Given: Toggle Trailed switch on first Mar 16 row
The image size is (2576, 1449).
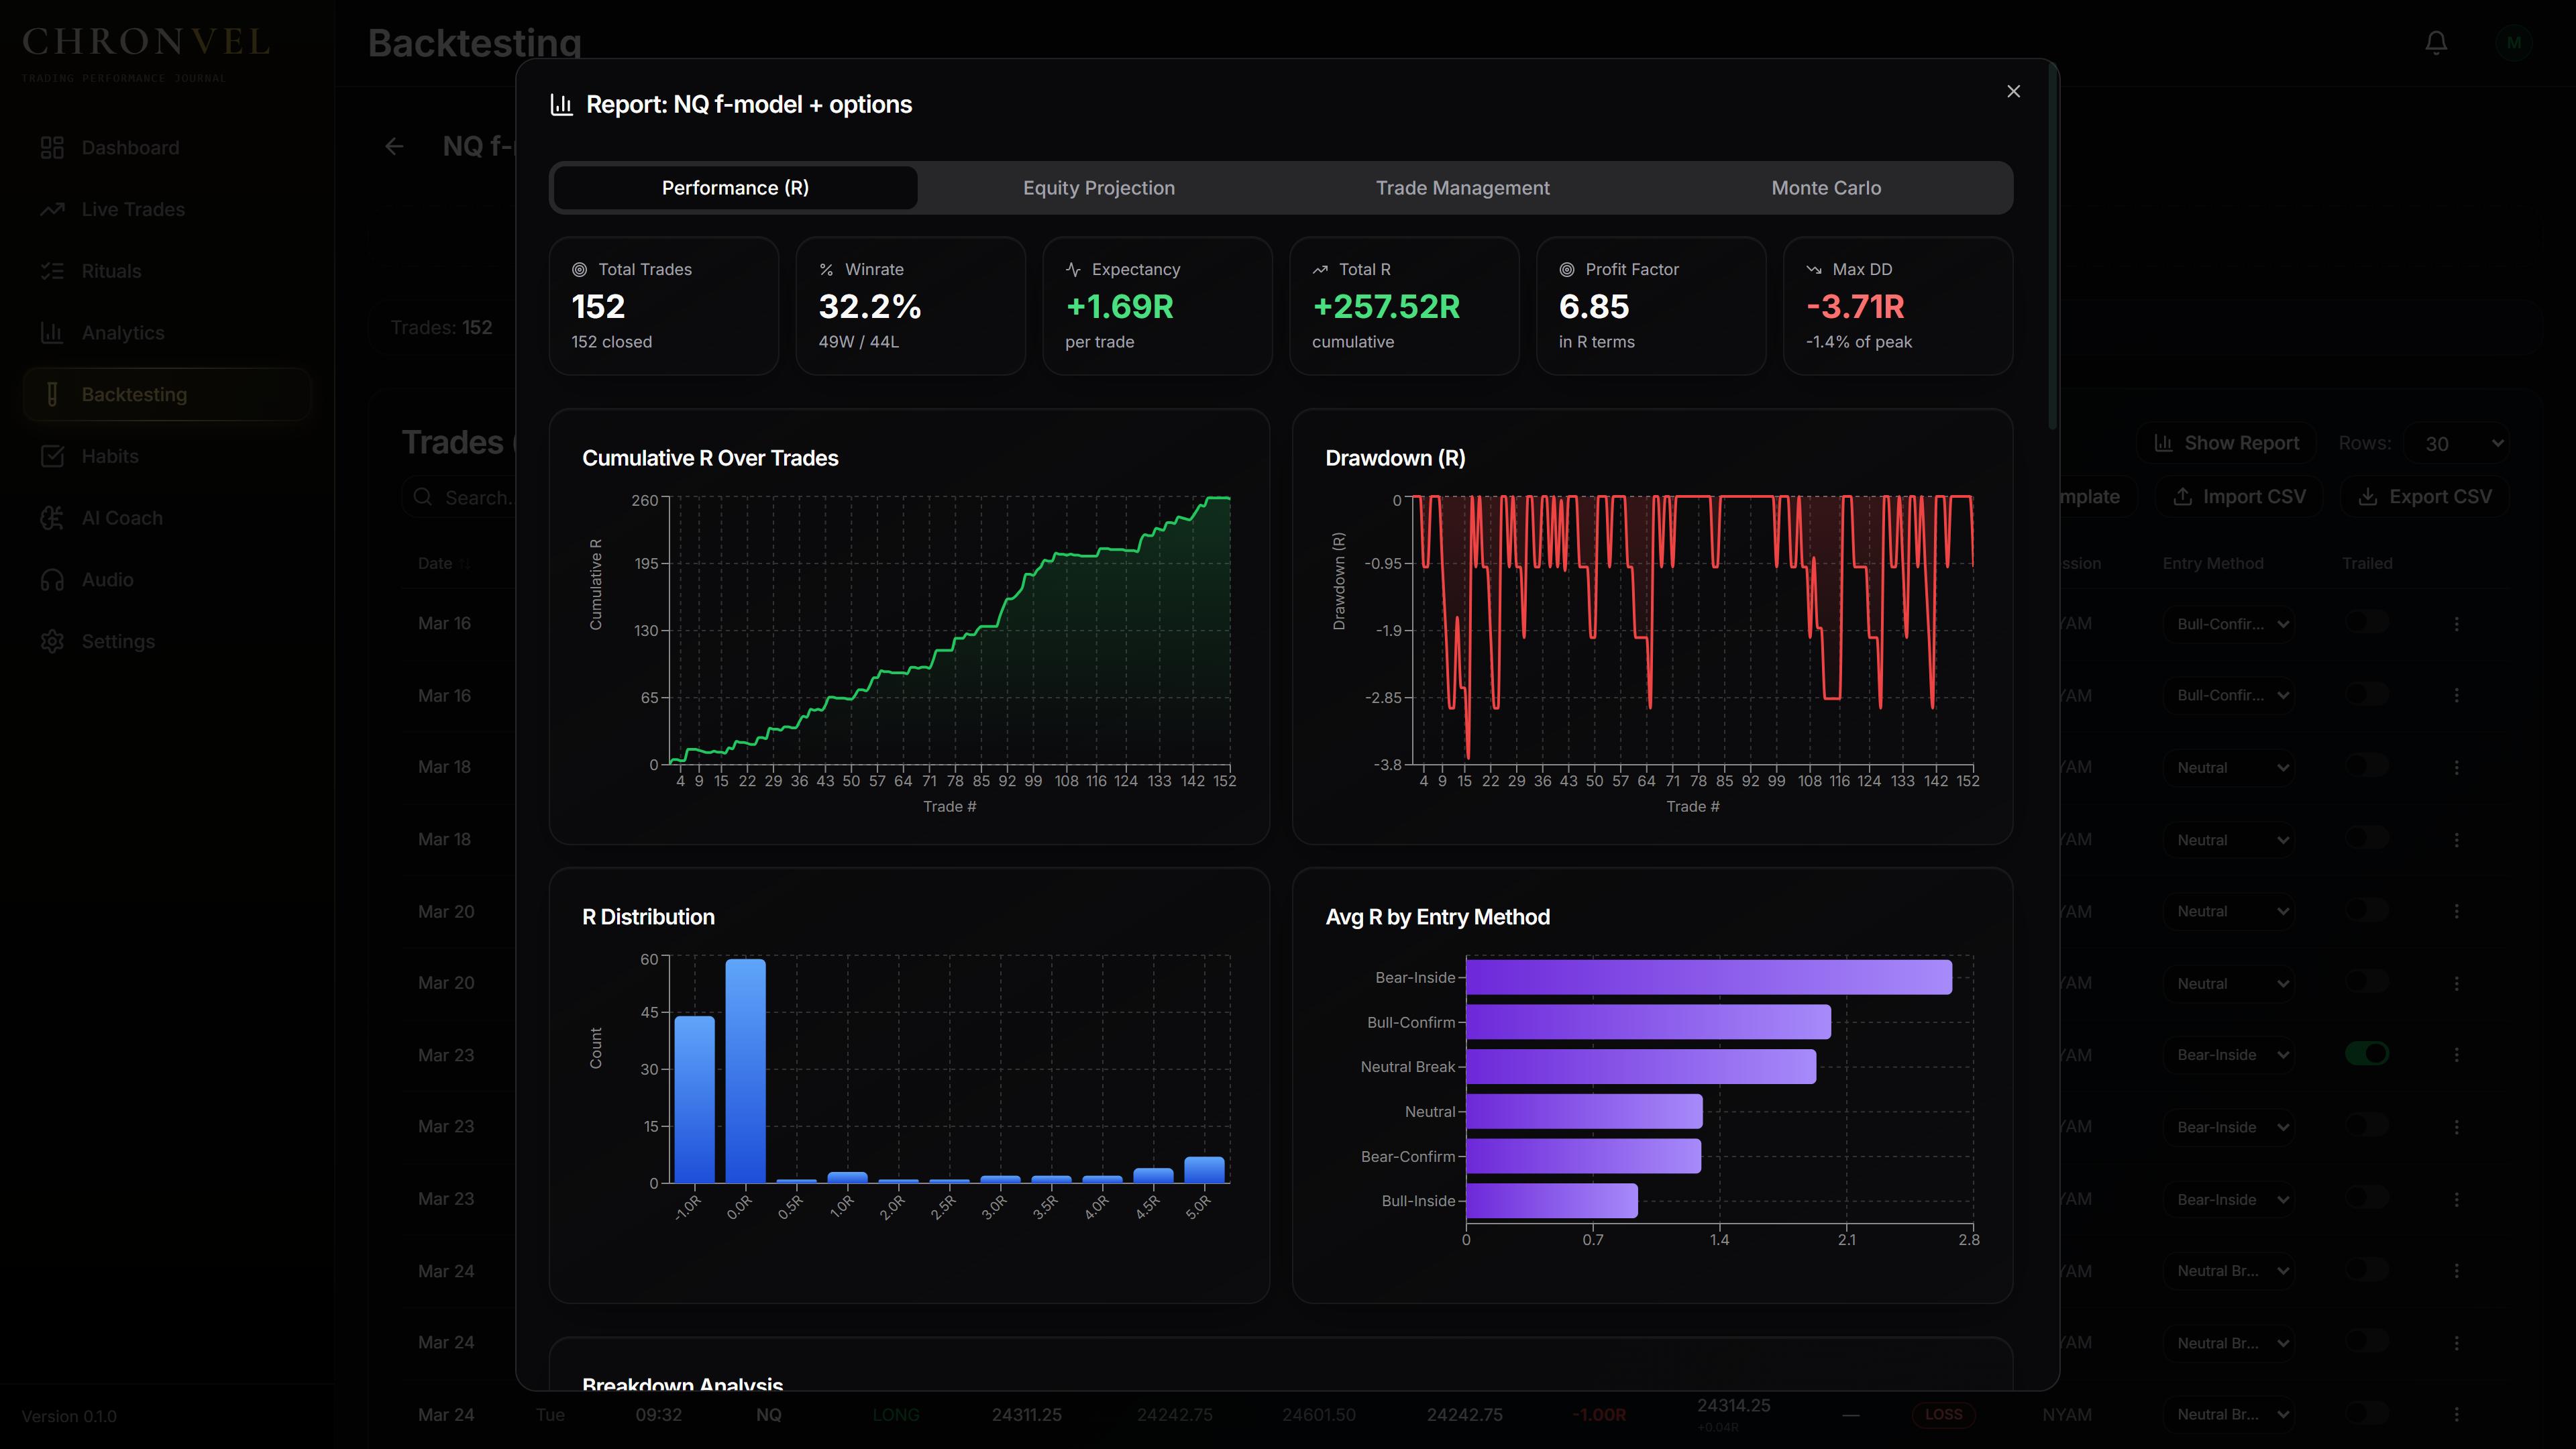Looking at the screenshot, I should tap(2367, 622).
